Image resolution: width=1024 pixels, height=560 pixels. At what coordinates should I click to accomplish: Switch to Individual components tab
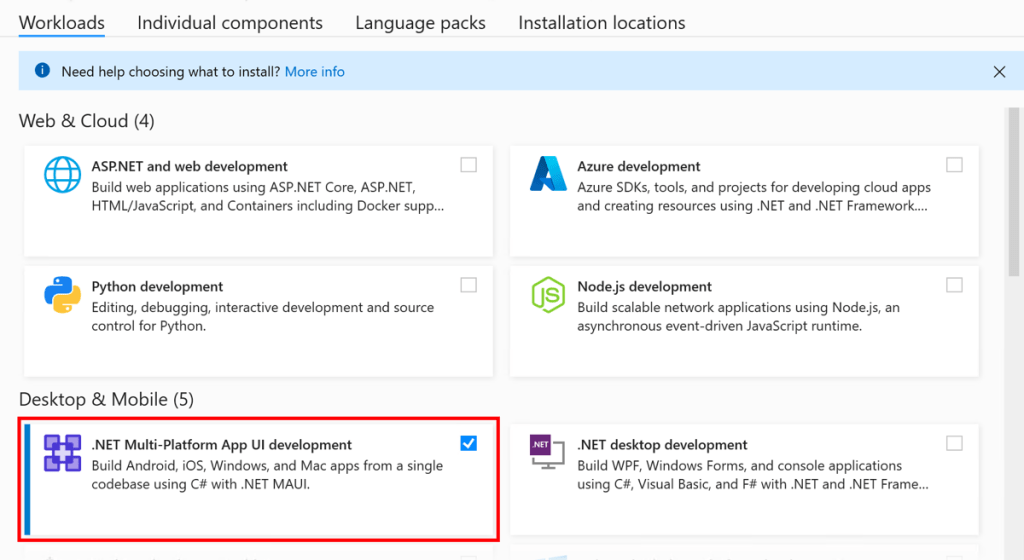coord(230,22)
